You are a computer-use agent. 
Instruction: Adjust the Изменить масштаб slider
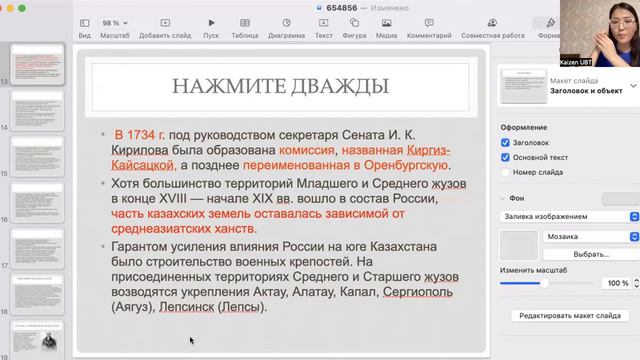click(x=544, y=283)
